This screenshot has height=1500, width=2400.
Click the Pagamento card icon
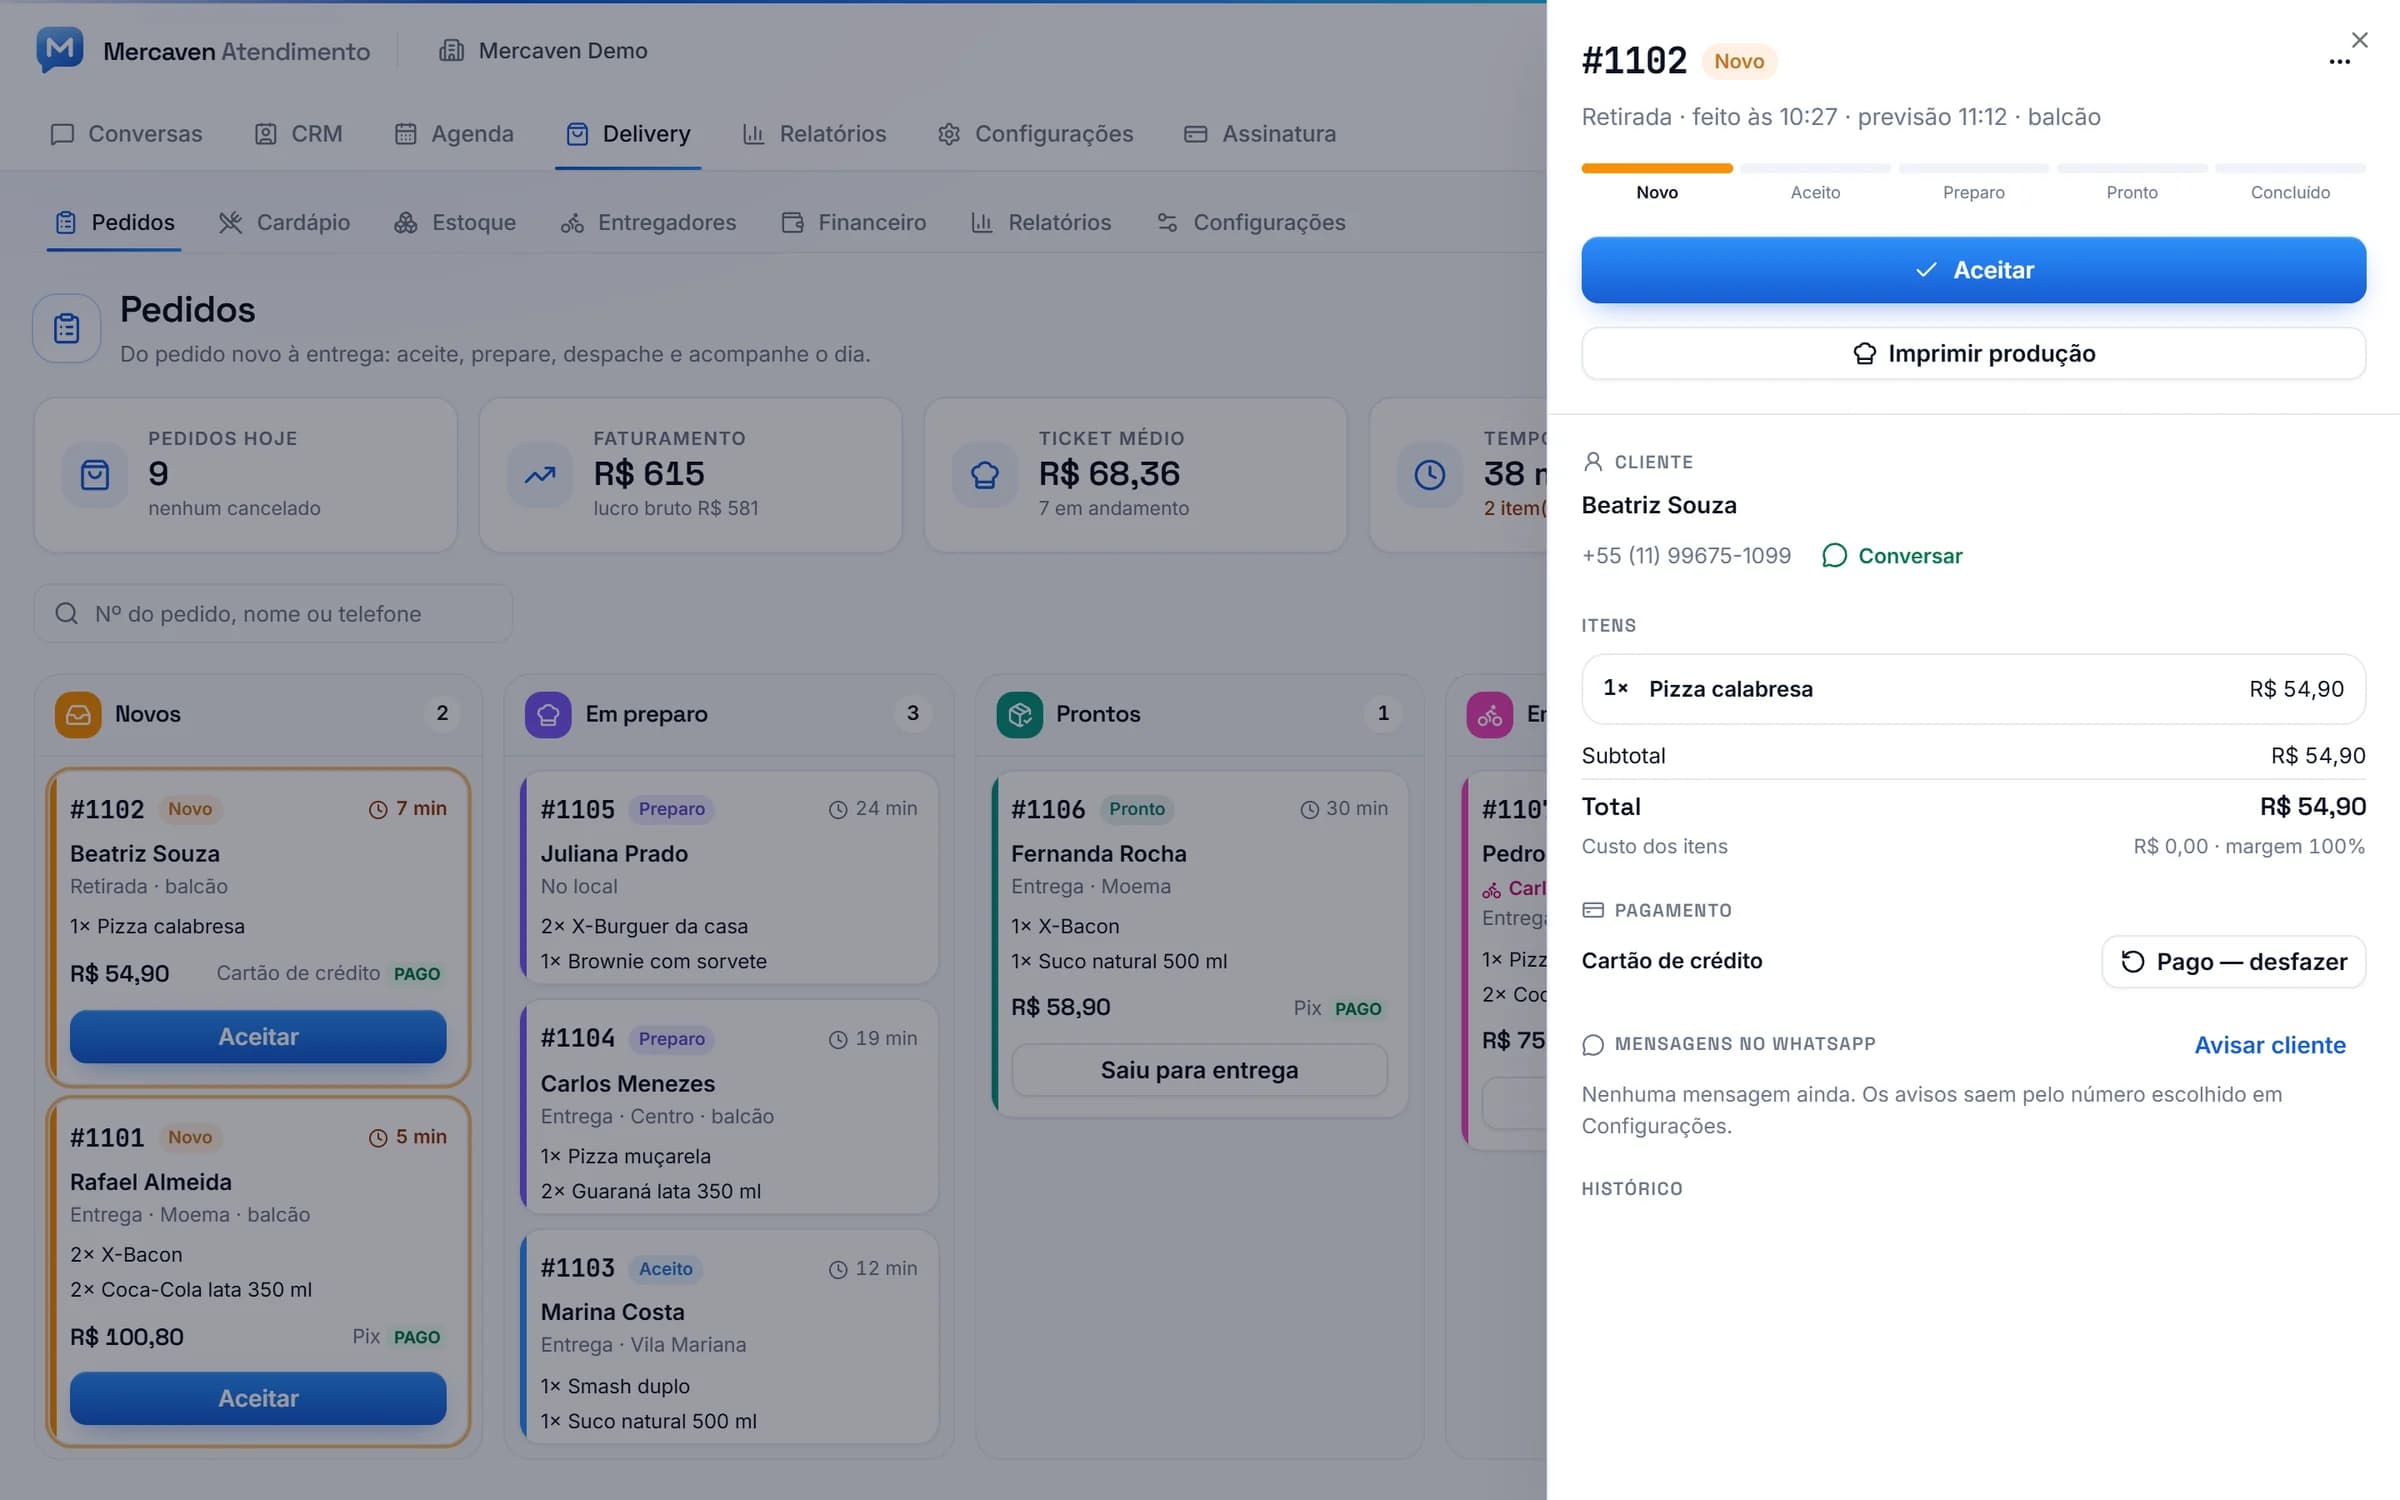[x=1593, y=910]
